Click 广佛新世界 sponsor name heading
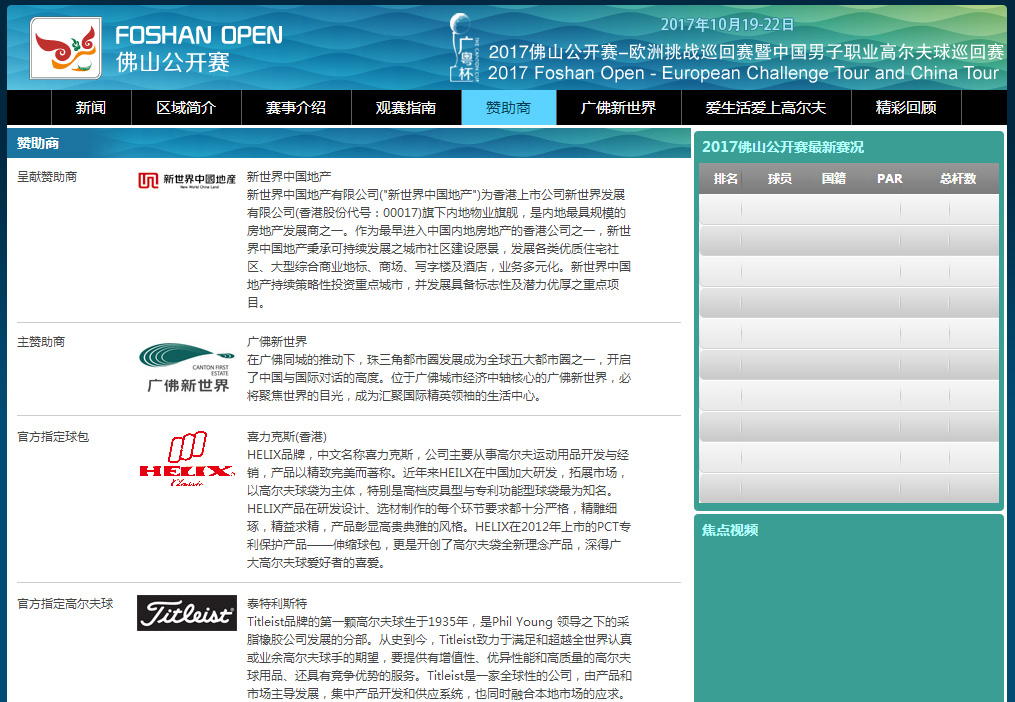Viewport: 1015px width, 702px height. pos(277,341)
